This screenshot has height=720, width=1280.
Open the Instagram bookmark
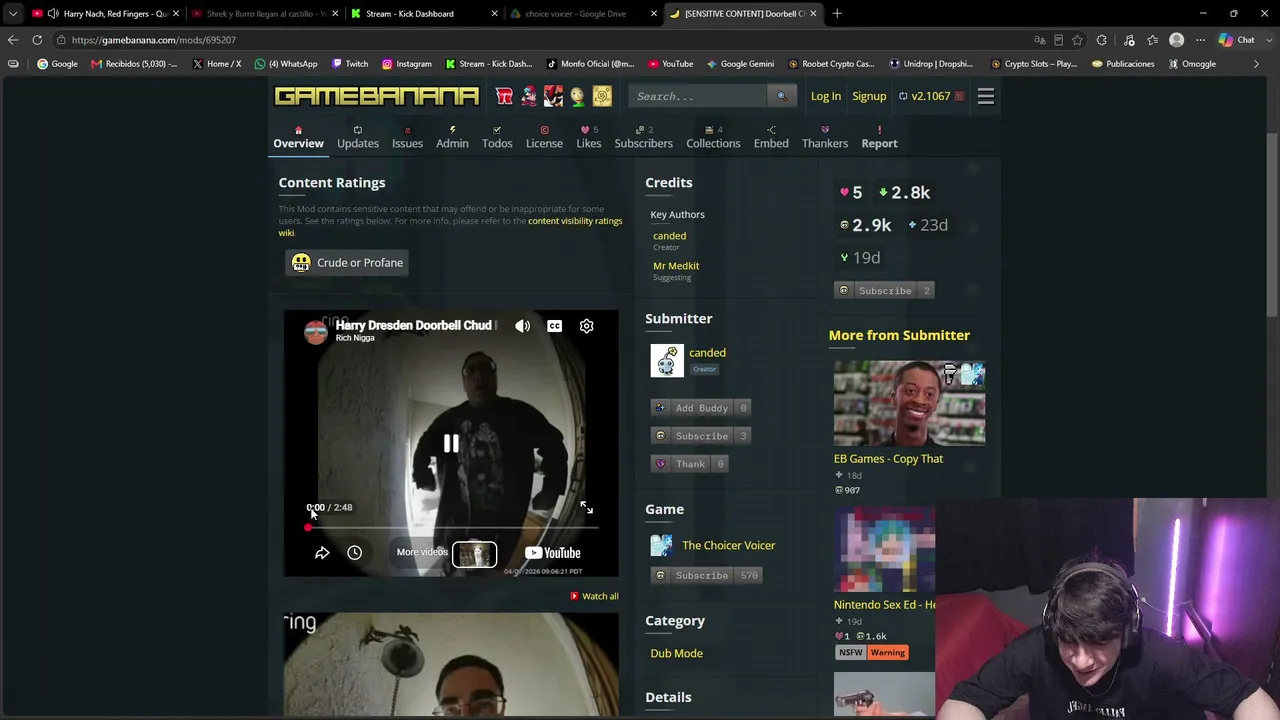click(406, 64)
